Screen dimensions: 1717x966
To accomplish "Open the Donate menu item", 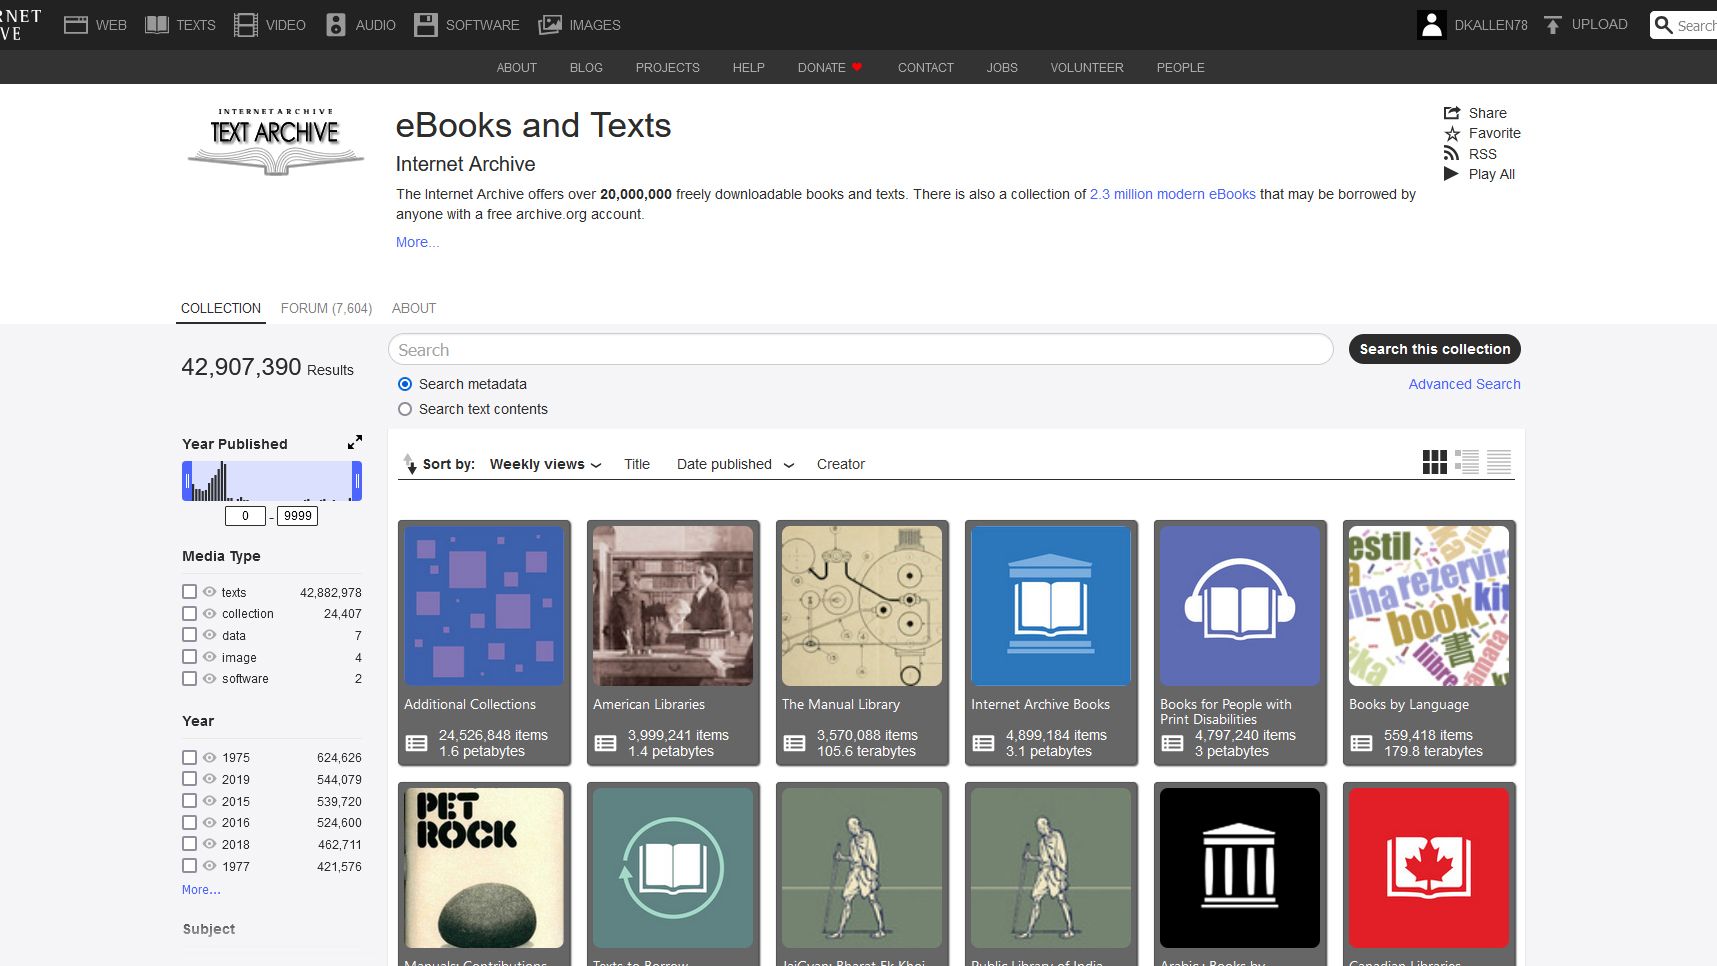I will pyautogui.click(x=829, y=68).
